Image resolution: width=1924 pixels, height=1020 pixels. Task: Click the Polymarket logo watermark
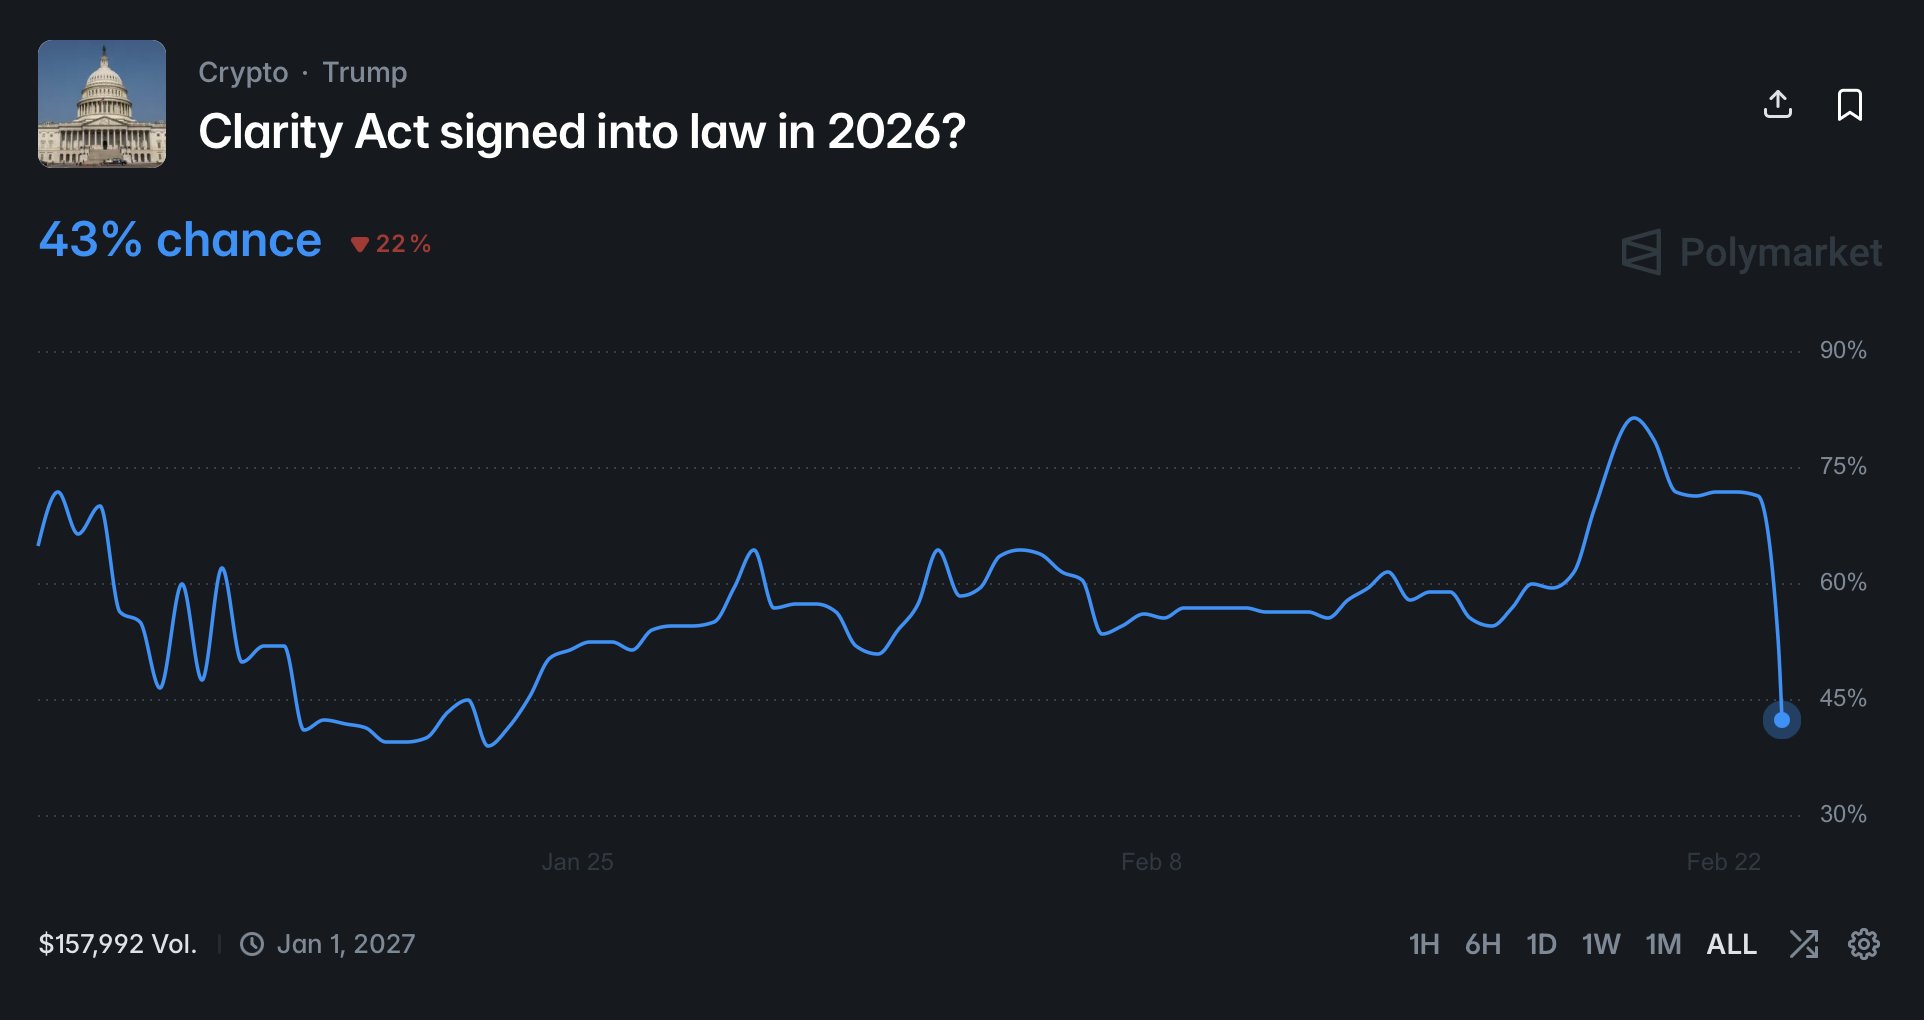pos(1749,253)
